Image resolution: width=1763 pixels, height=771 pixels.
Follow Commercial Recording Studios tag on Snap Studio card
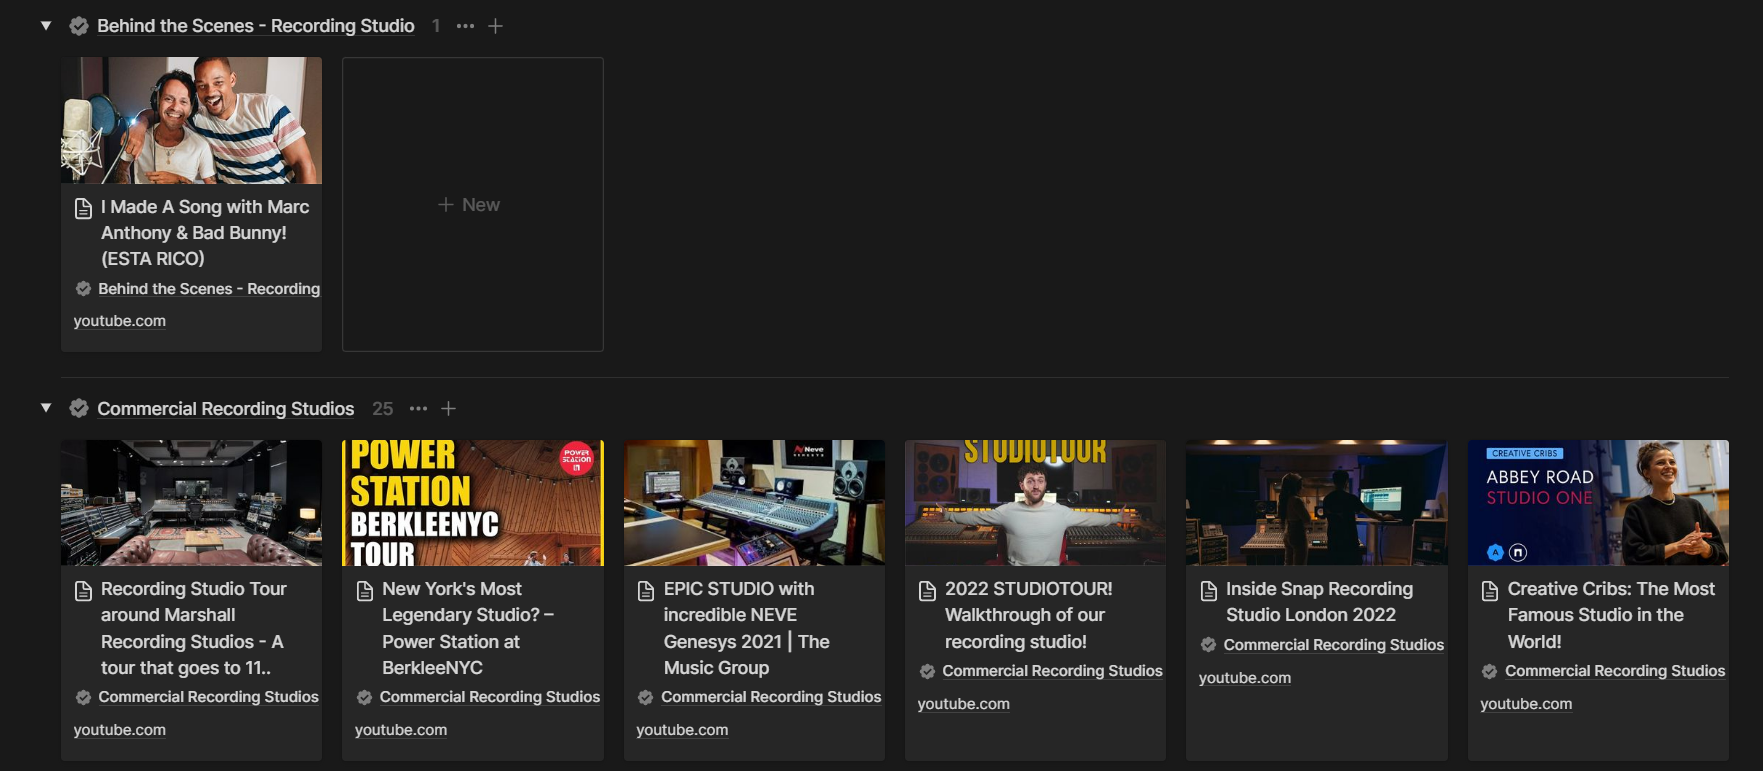click(1334, 645)
